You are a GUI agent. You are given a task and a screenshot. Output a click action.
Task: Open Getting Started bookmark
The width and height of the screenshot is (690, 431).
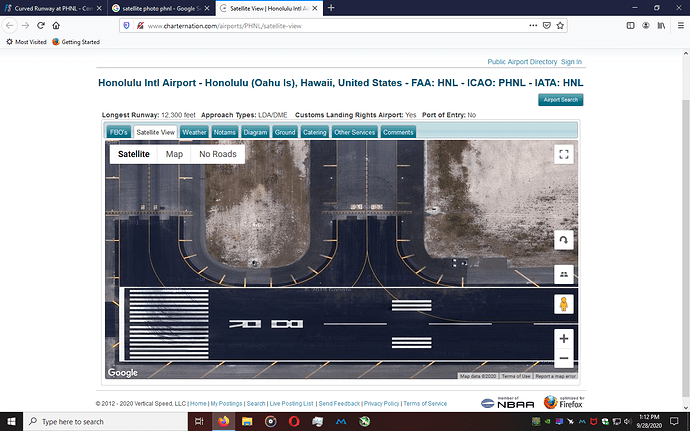click(76, 42)
